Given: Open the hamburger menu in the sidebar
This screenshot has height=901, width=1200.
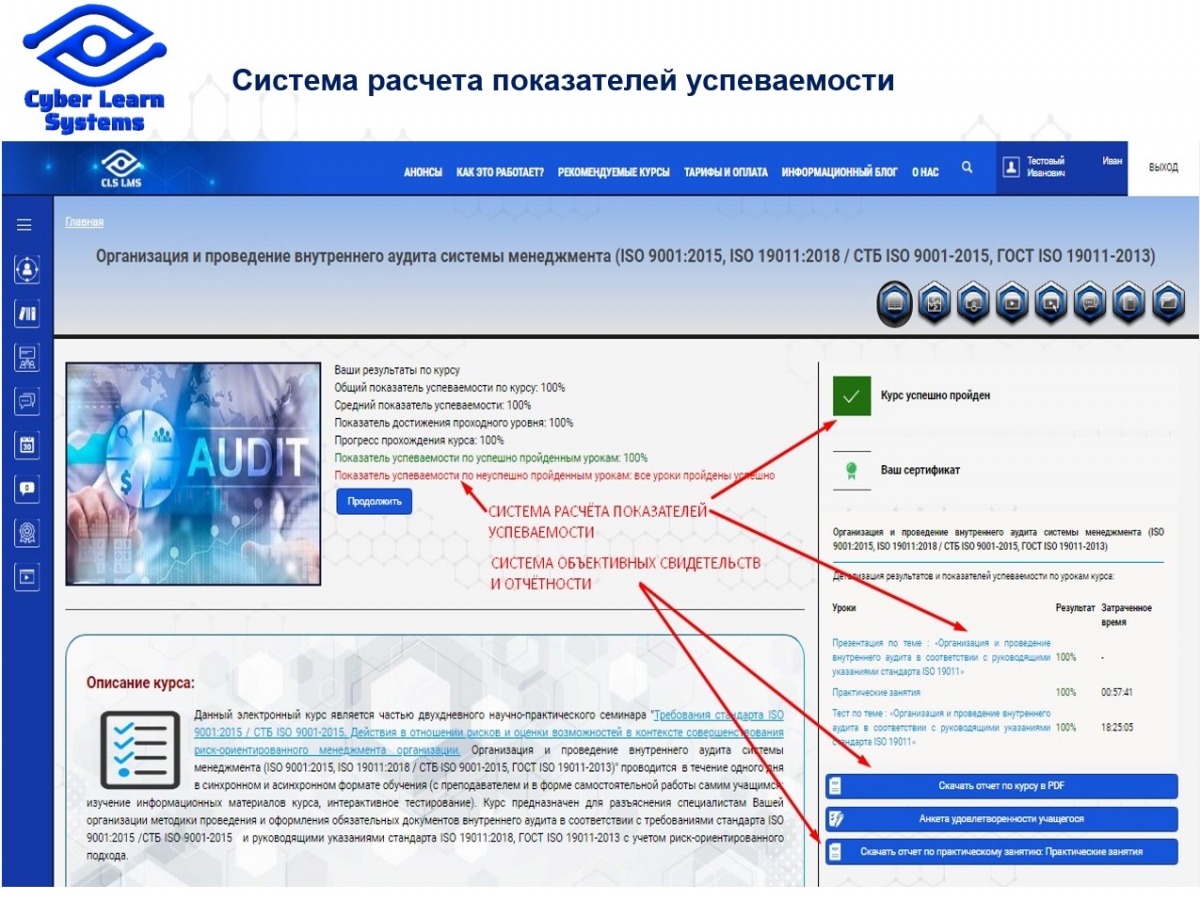Looking at the screenshot, I should [24, 225].
